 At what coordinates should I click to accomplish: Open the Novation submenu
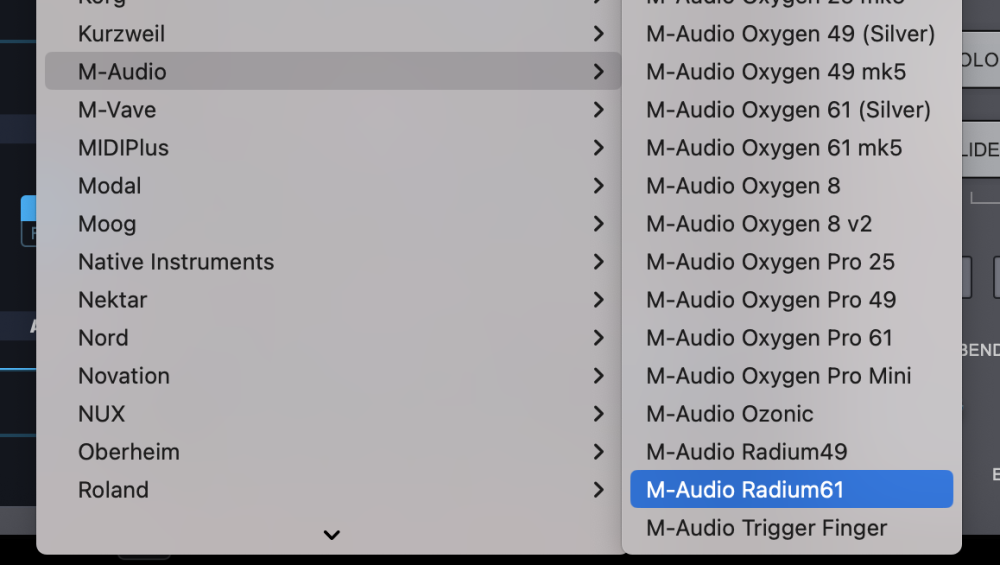pyautogui.click(x=124, y=376)
